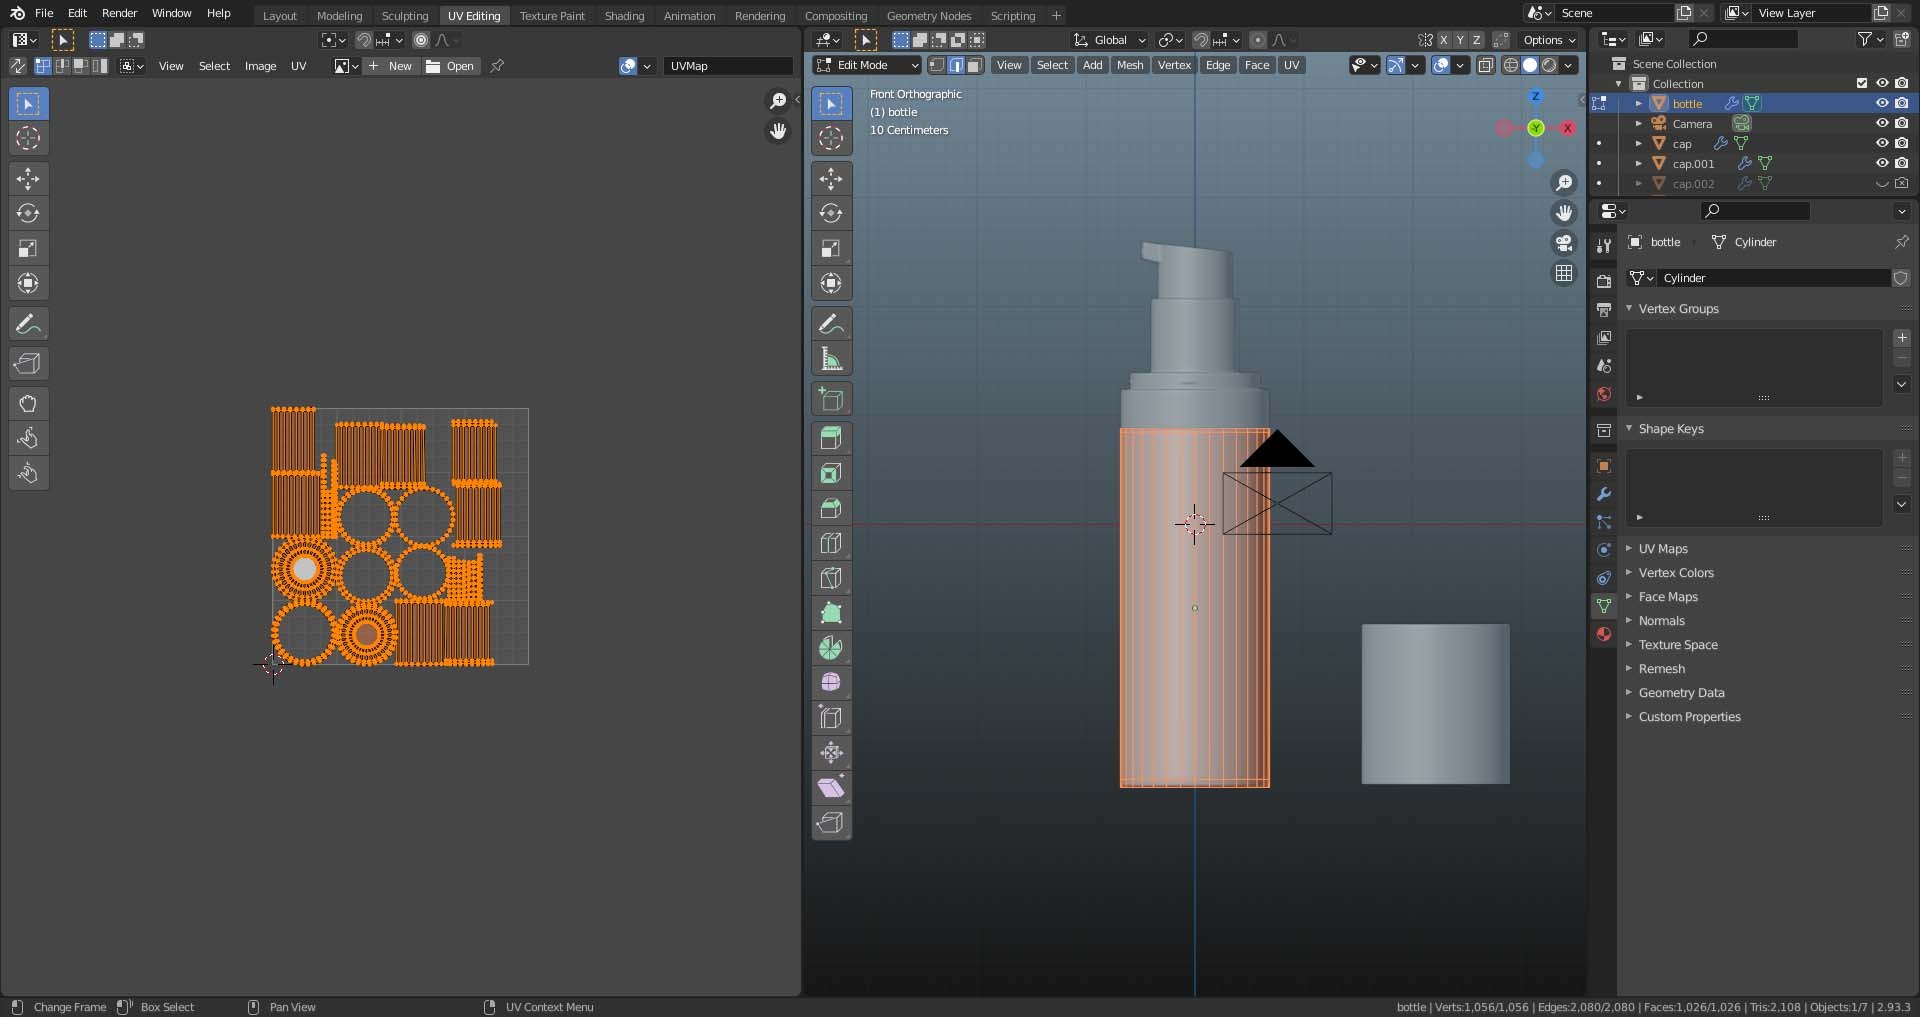Click the Cylinder mesh name field
This screenshot has width=1920, height=1017.
point(1773,278)
